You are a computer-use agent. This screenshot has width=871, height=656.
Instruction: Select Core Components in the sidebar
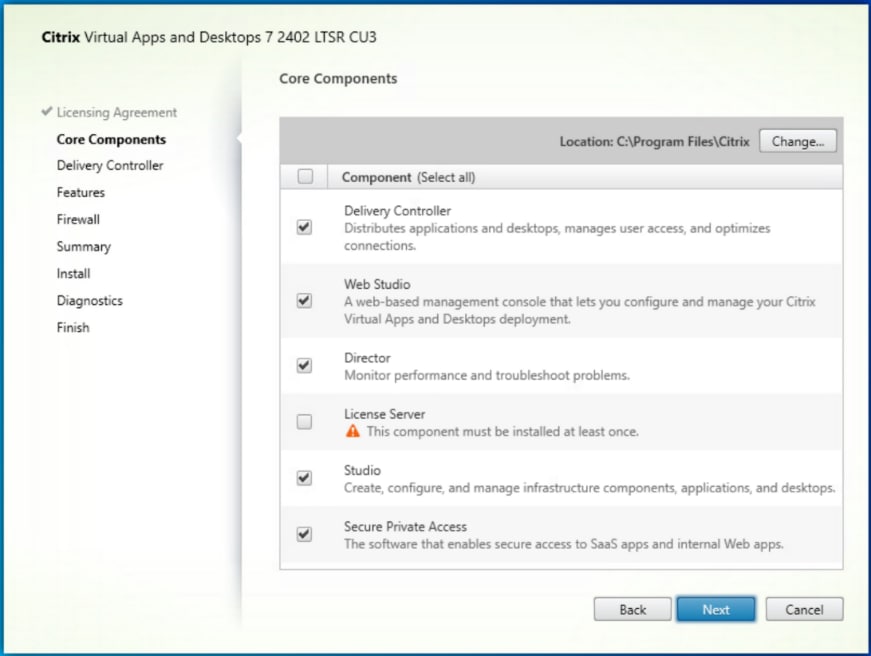[x=111, y=139]
